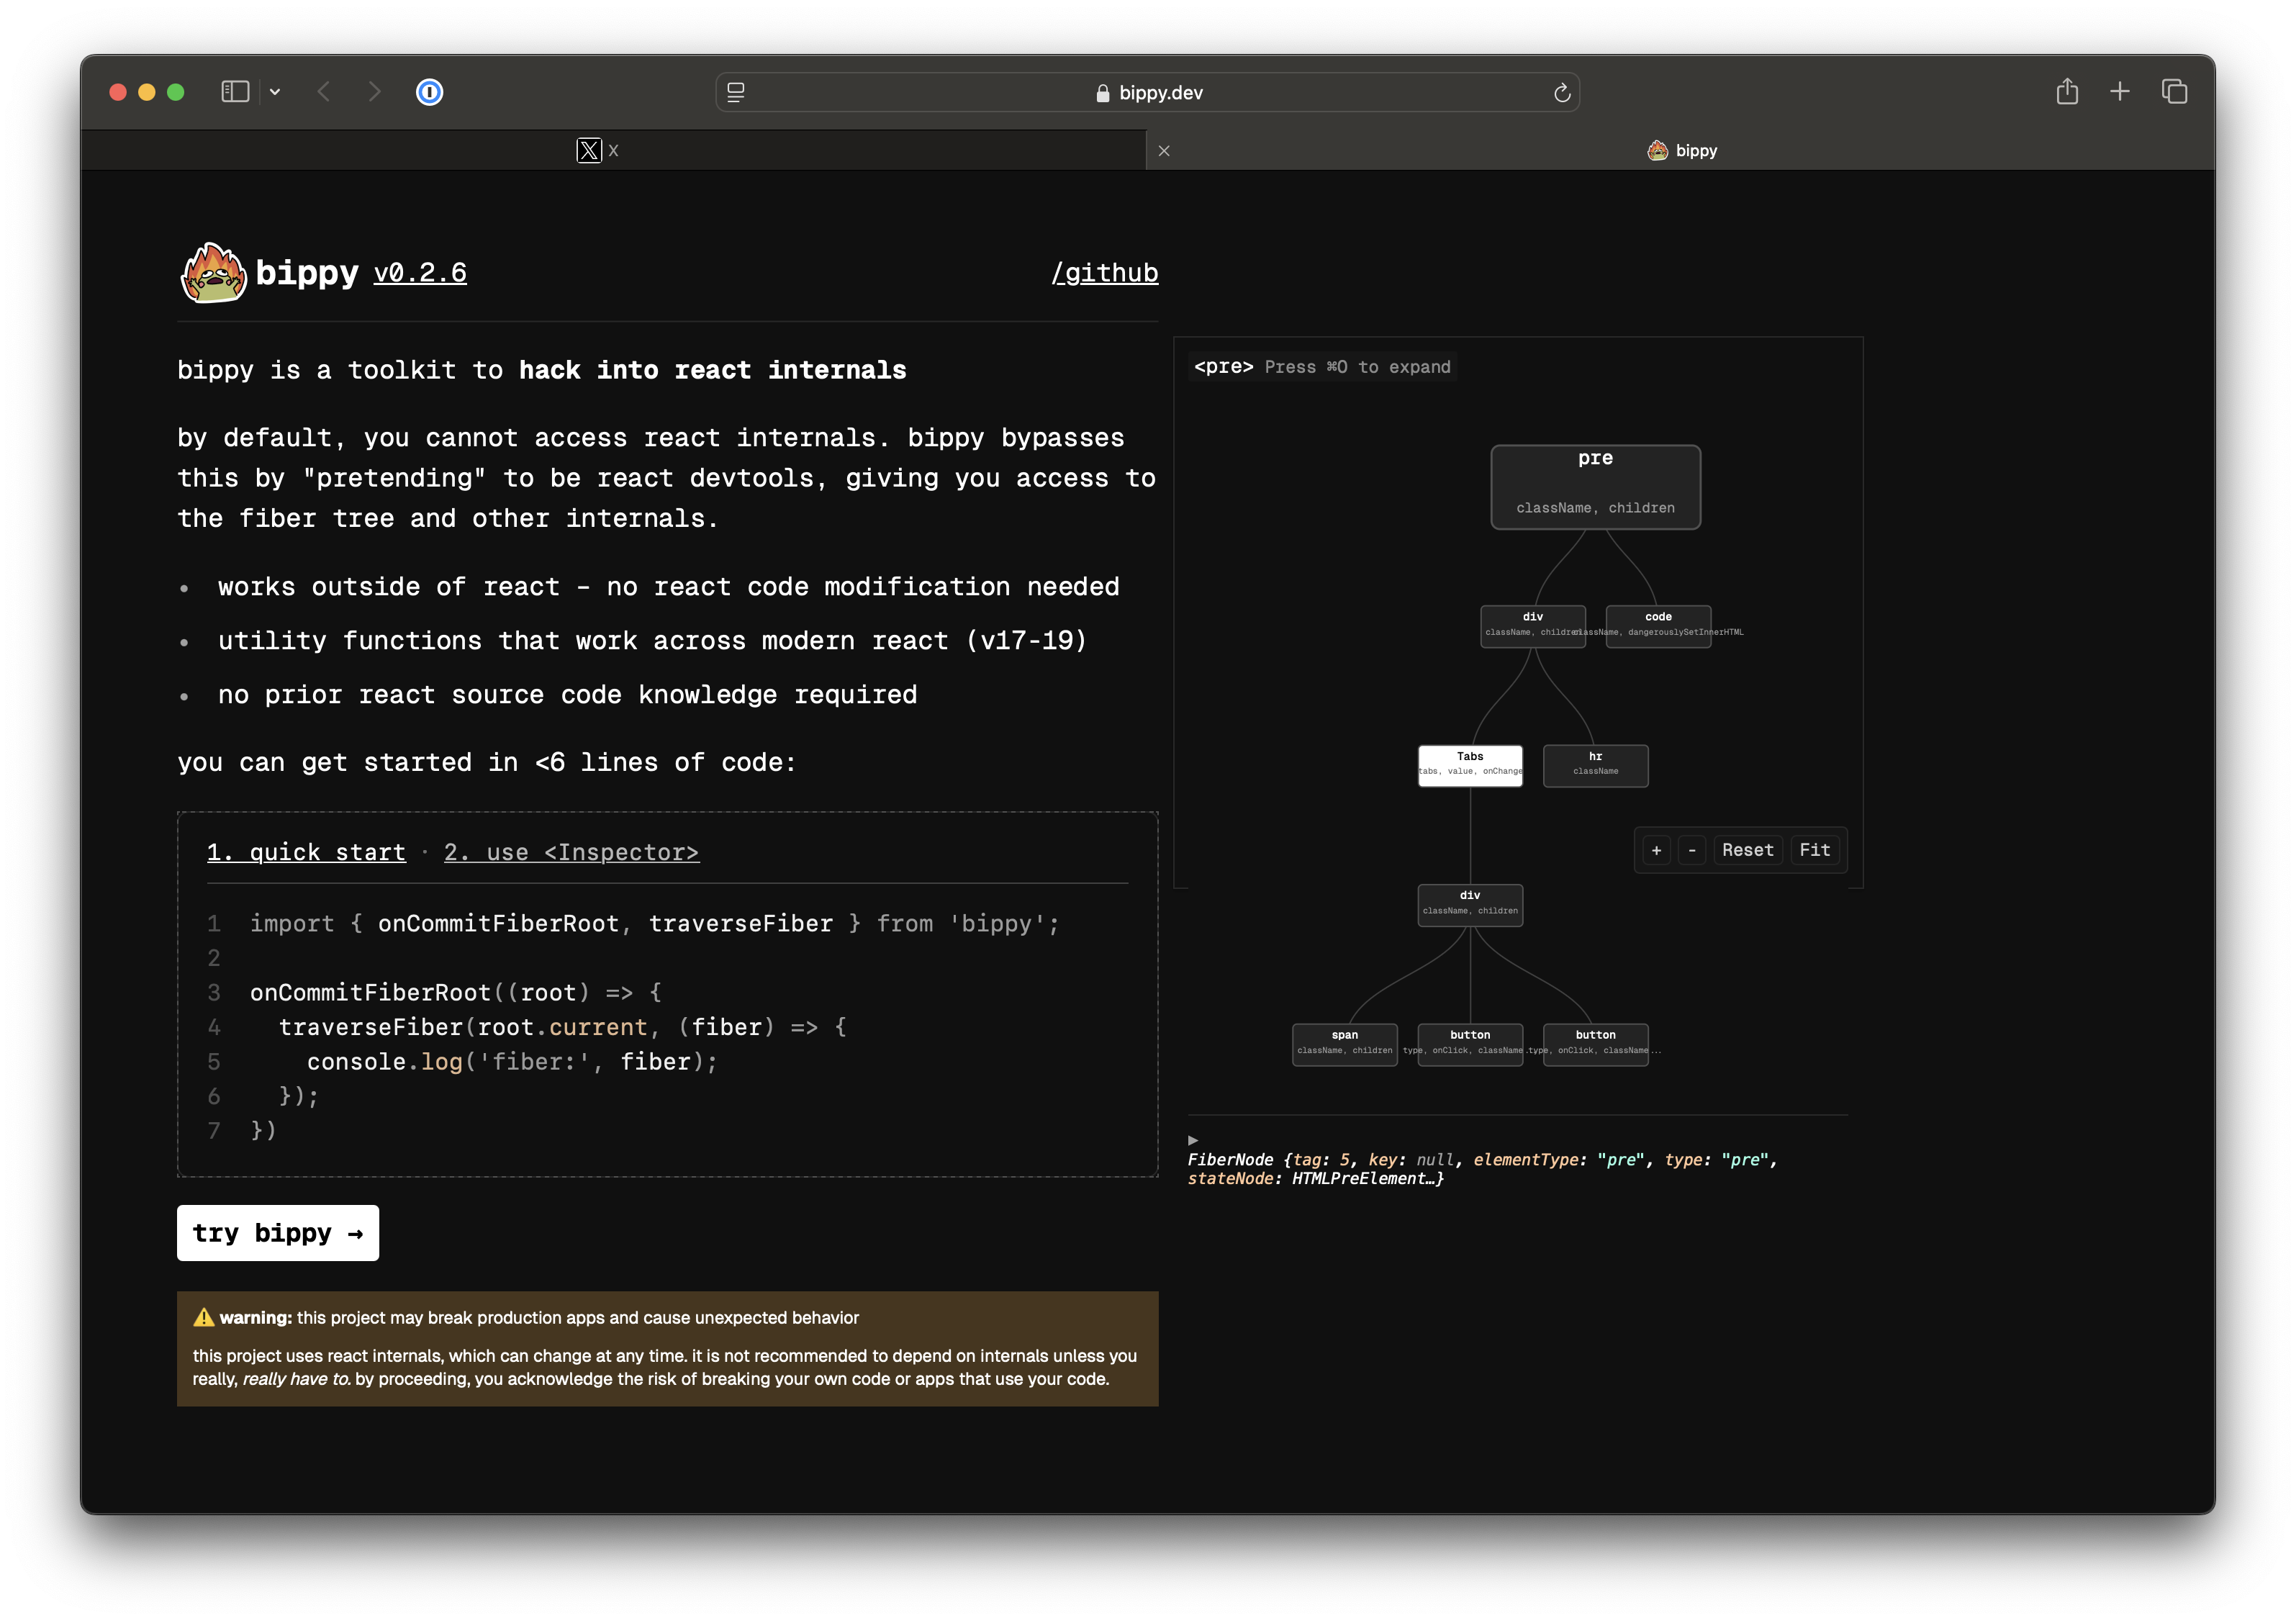
Task: Zoom in with the + button
Action: (x=1656, y=850)
